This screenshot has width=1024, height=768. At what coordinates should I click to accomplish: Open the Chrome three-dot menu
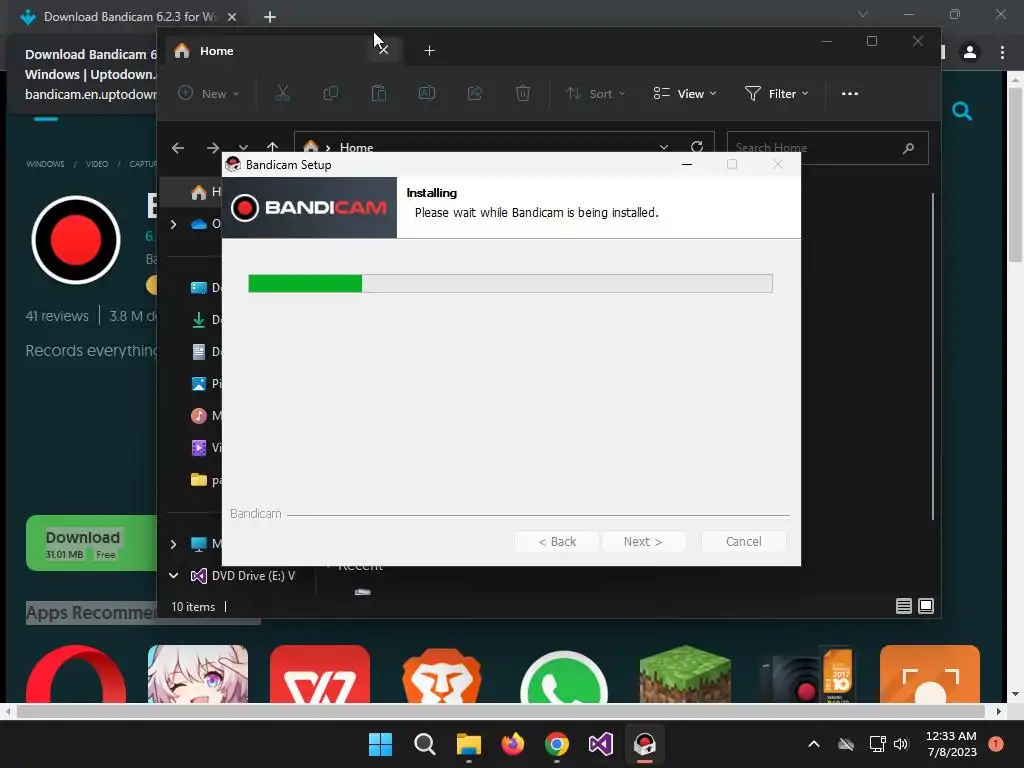pyautogui.click(x=1002, y=52)
